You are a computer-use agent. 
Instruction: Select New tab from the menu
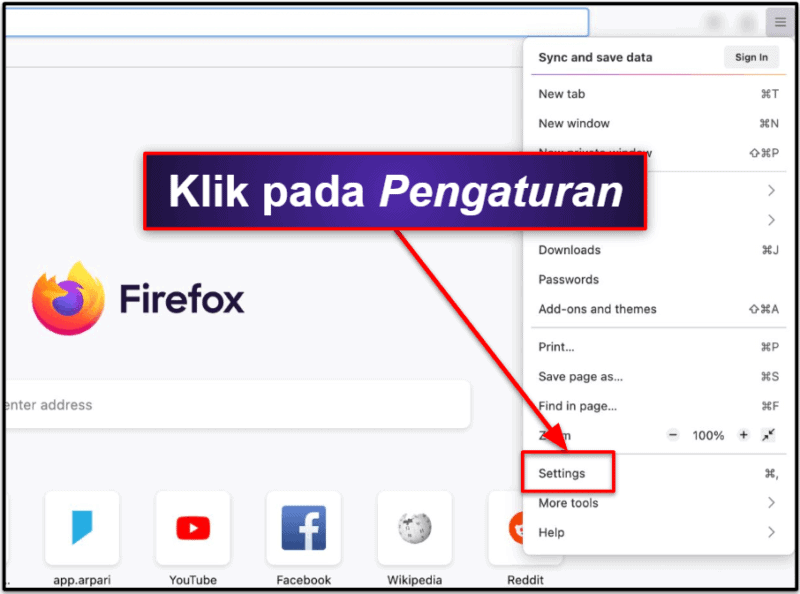click(658, 94)
